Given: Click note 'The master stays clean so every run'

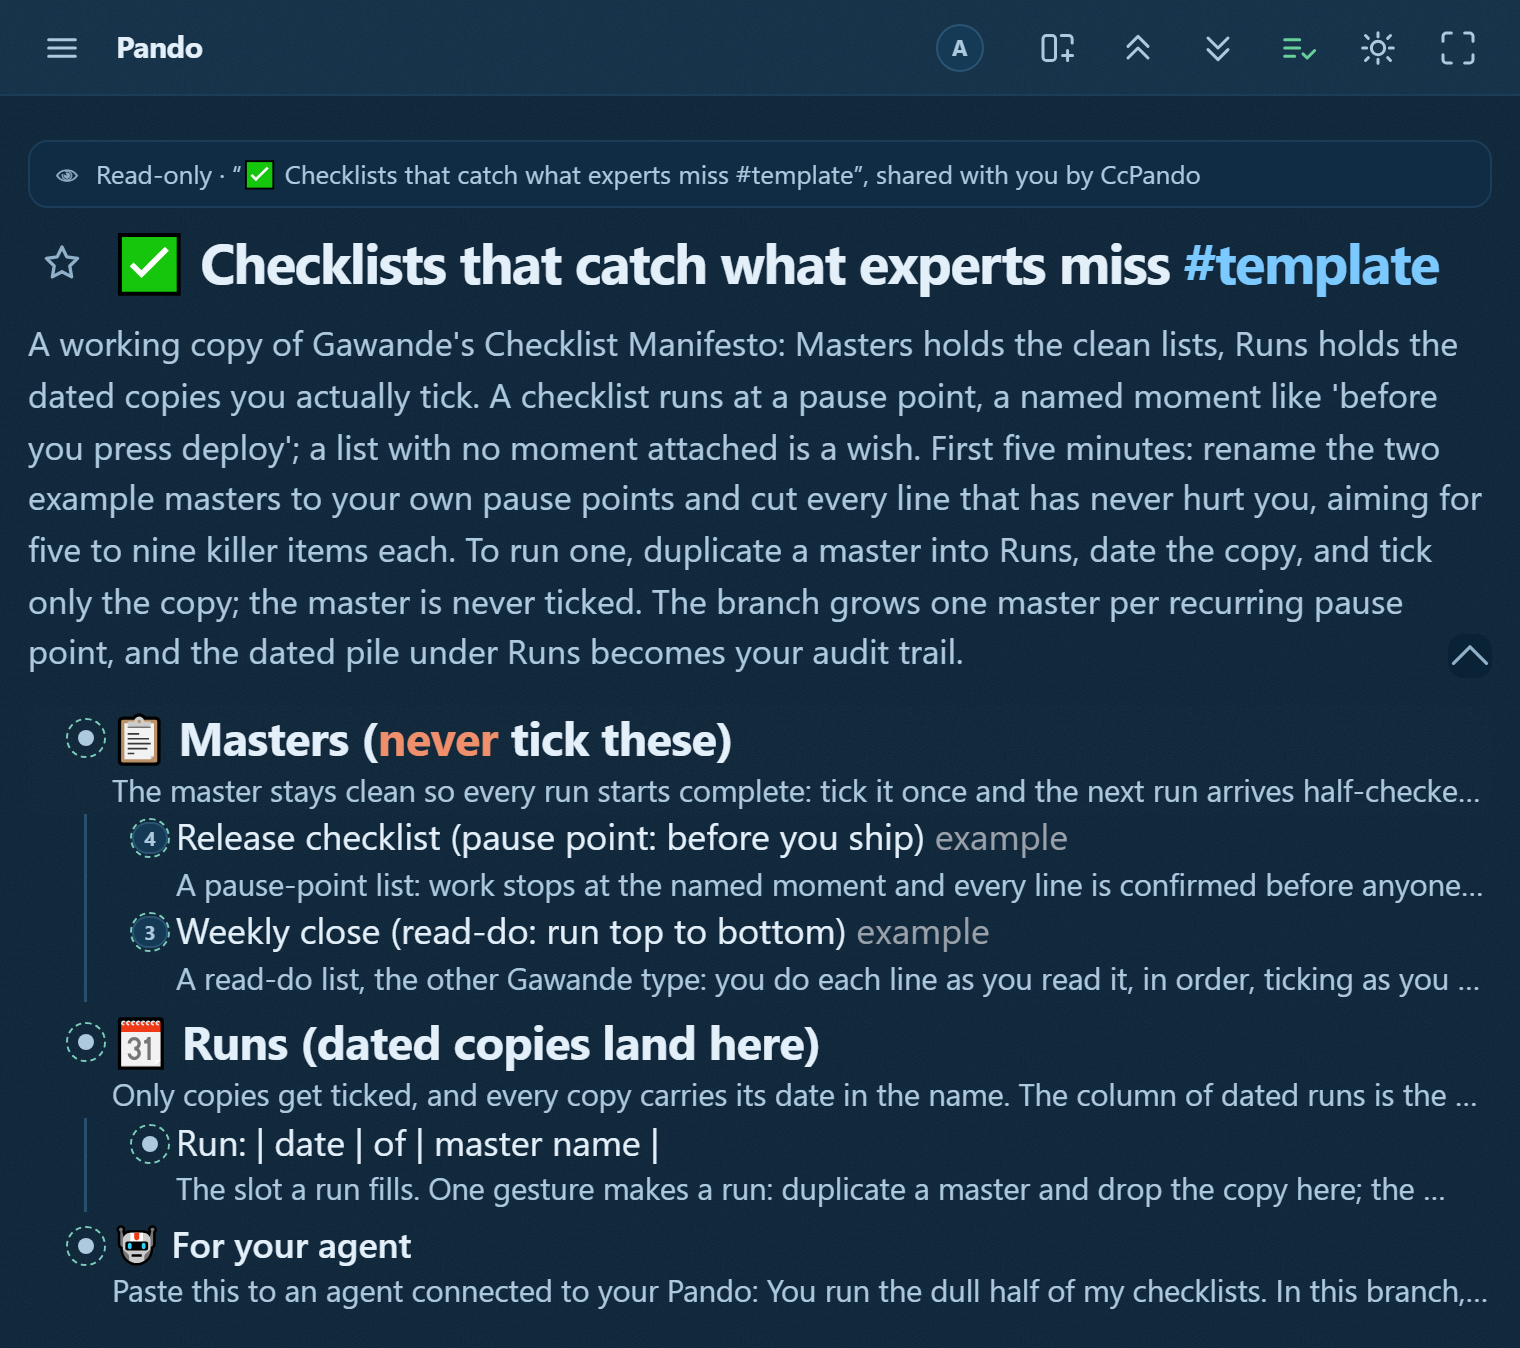Looking at the screenshot, I should point(796,792).
